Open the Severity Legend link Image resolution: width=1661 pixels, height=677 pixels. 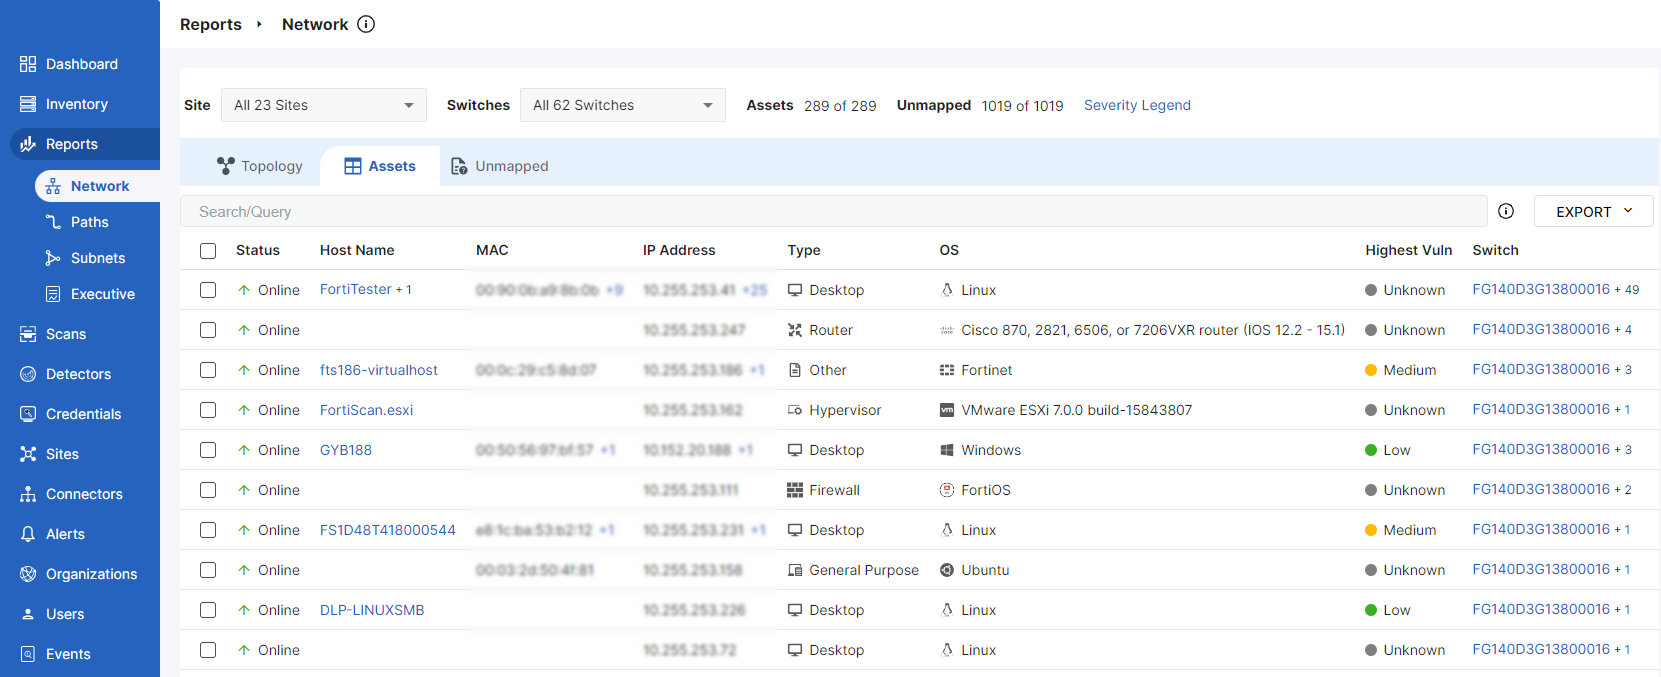[x=1137, y=105]
